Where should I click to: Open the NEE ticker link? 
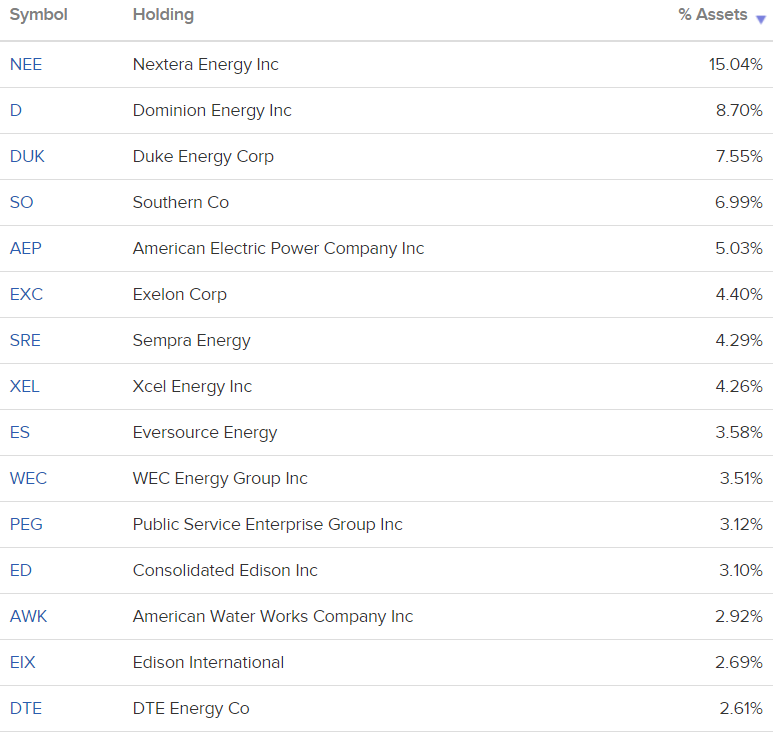(x=26, y=64)
